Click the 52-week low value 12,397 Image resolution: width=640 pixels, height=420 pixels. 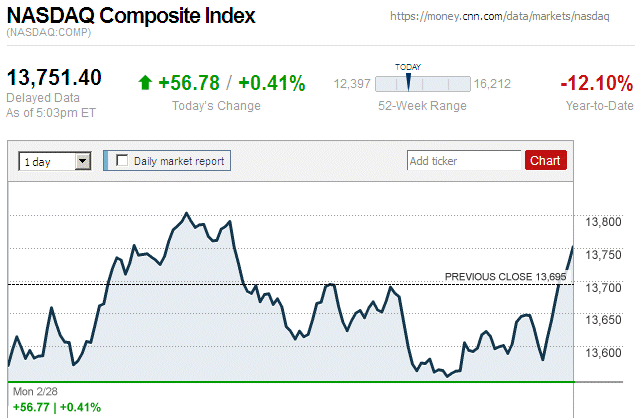click(352, 84)
